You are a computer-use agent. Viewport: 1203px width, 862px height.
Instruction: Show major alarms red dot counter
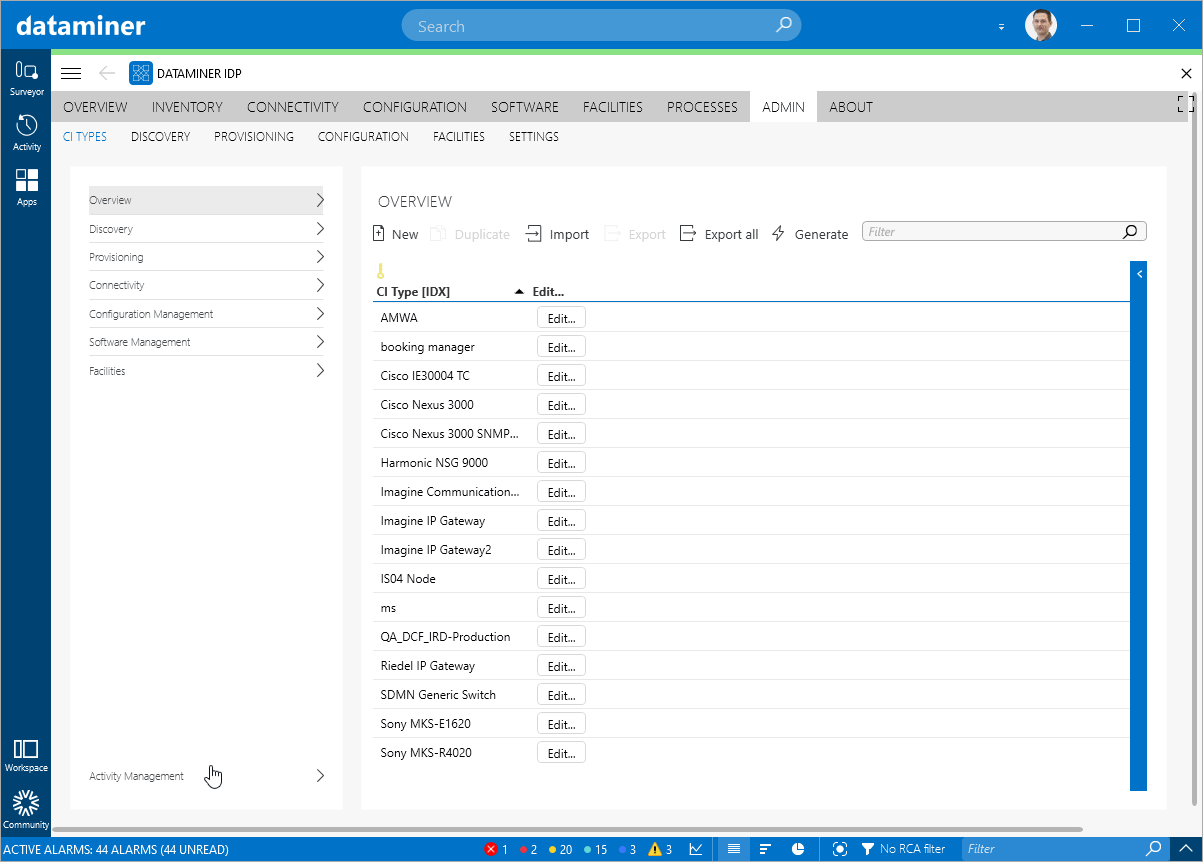click(x=528, y=849)
